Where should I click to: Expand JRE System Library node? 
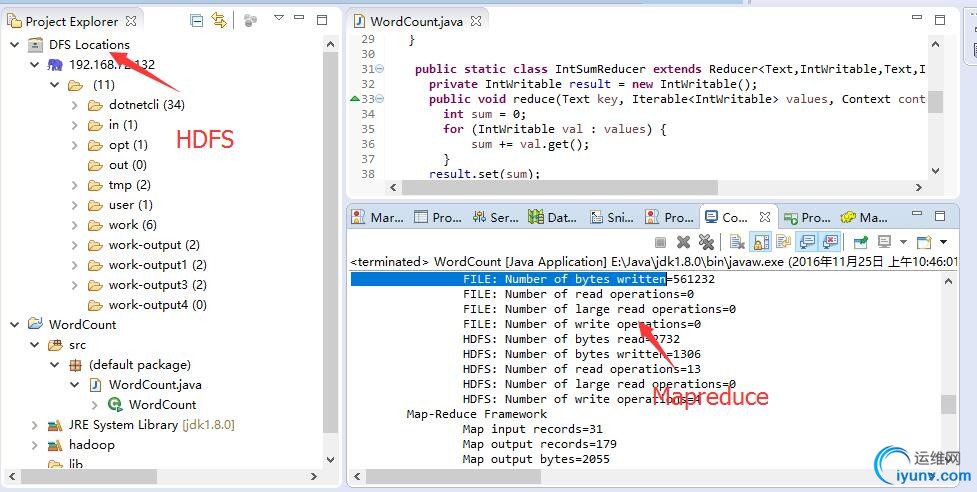tap(35, 425)
